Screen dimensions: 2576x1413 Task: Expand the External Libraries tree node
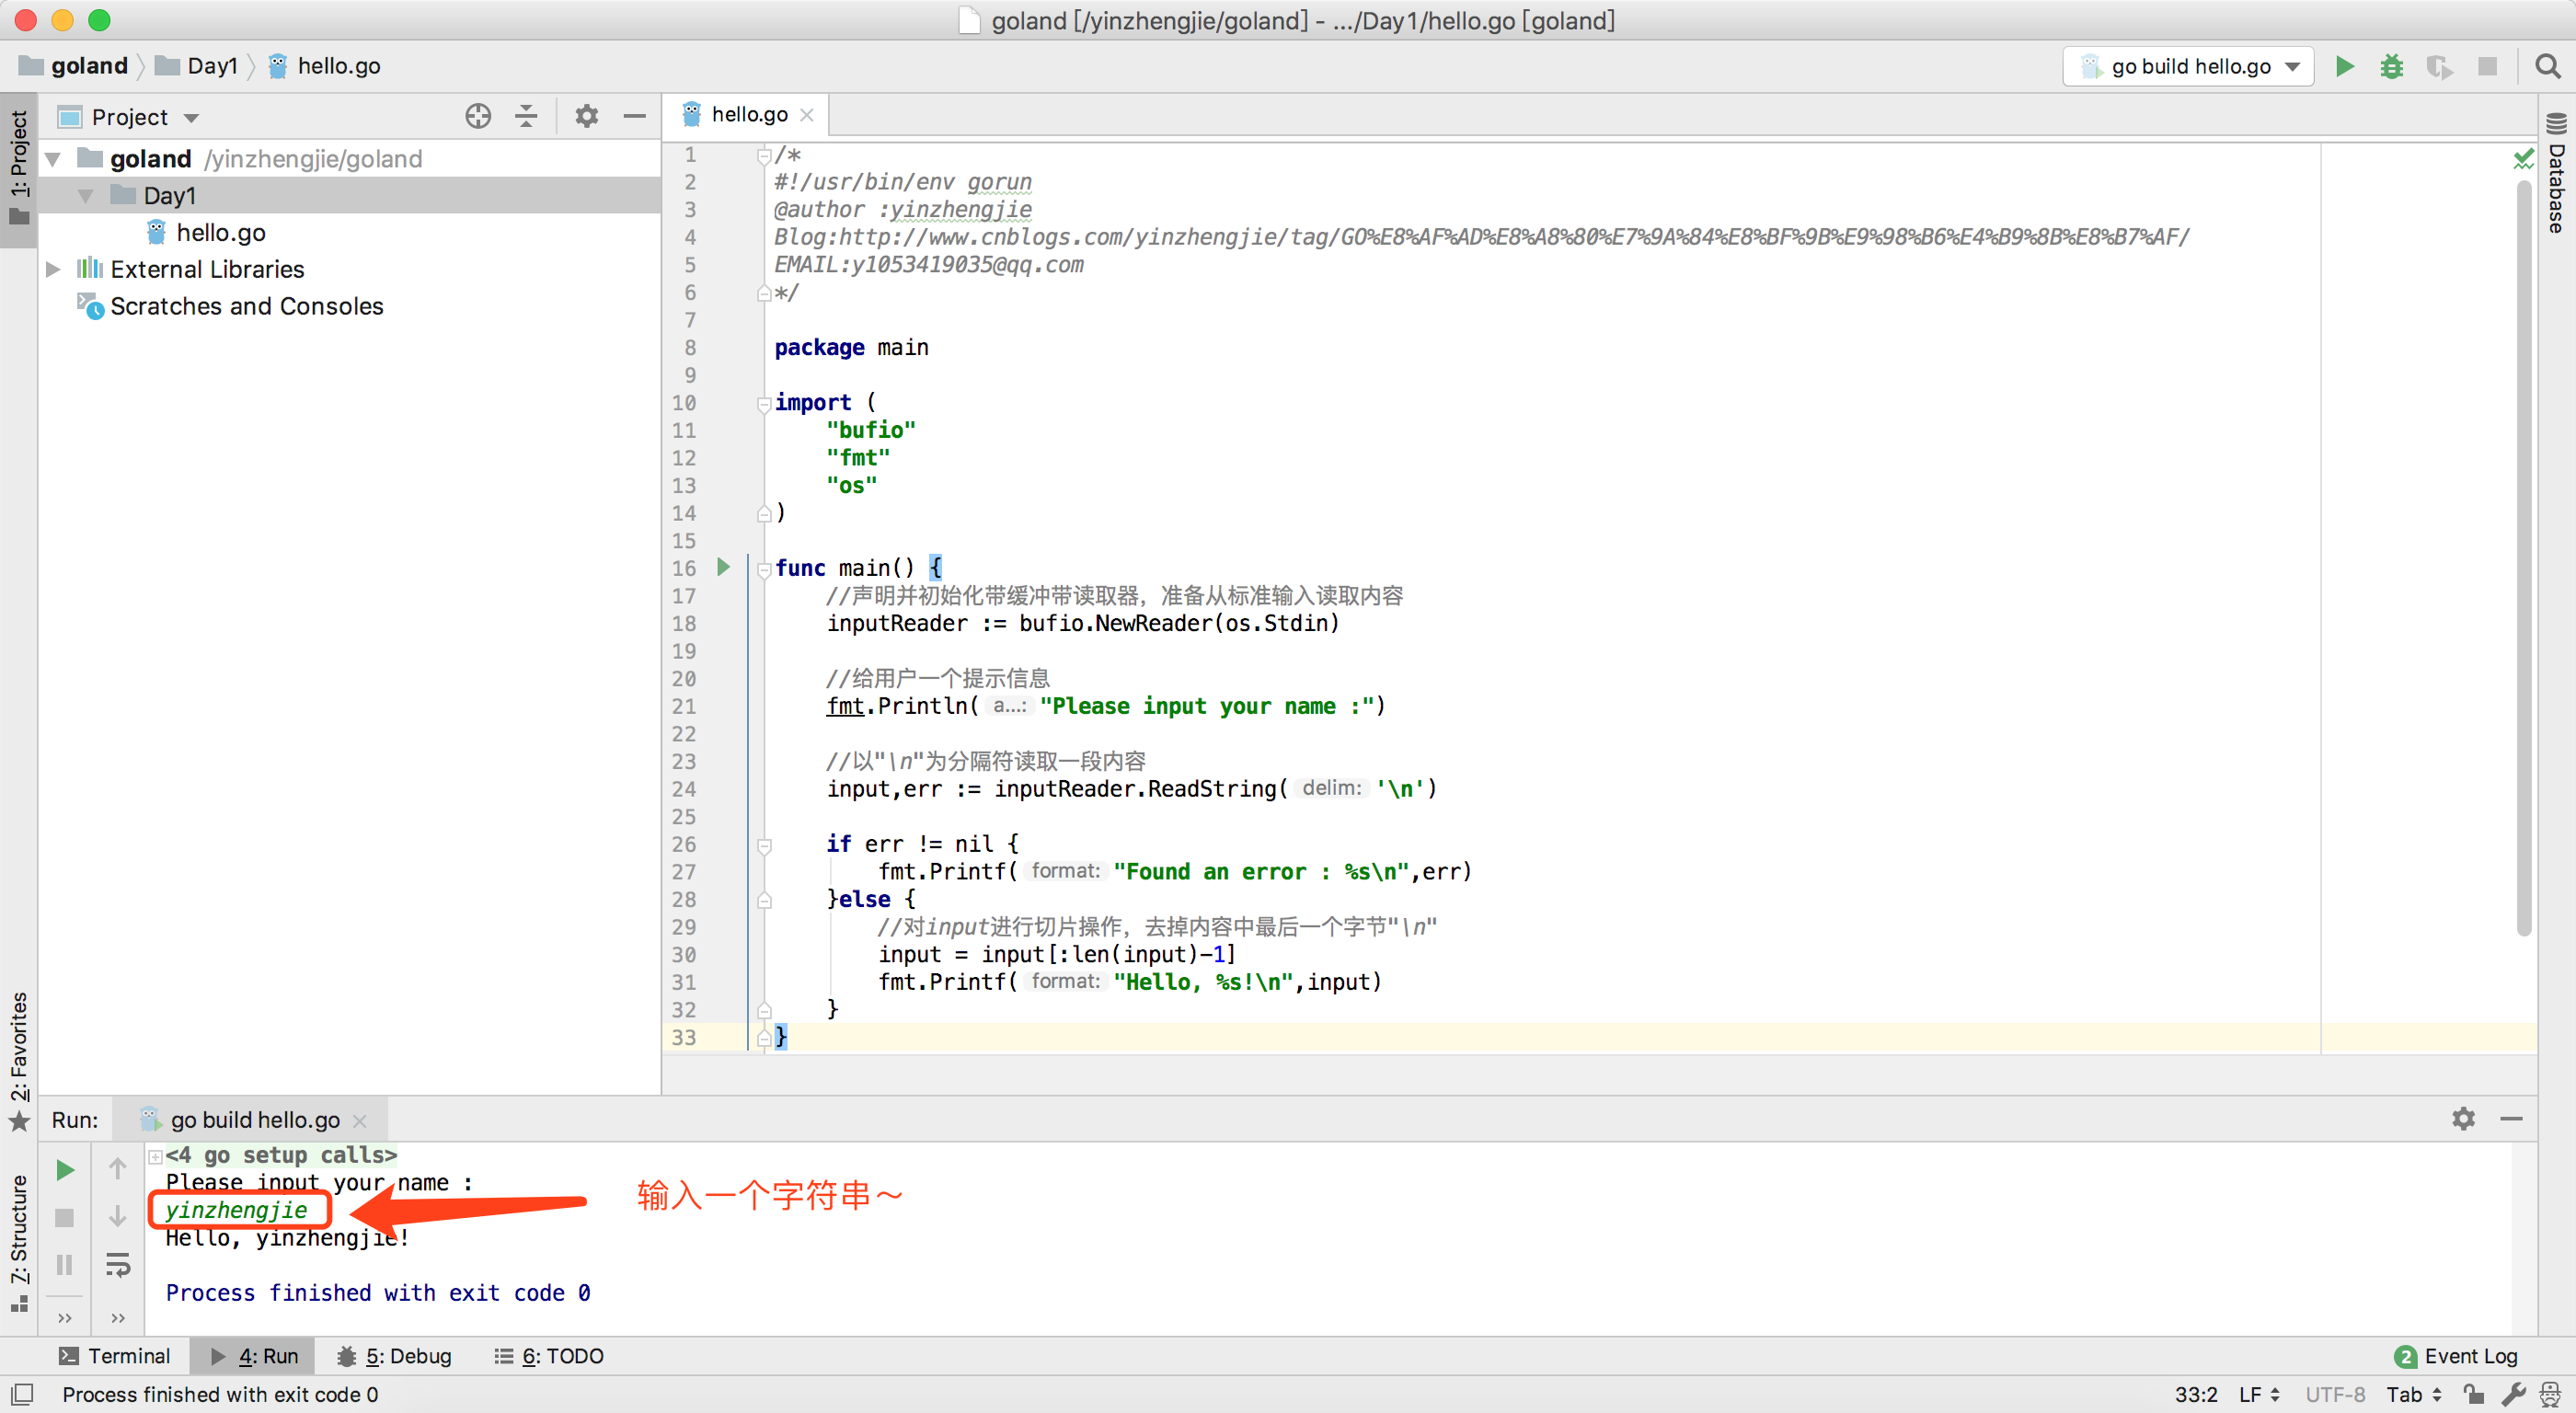coord(53,269)
